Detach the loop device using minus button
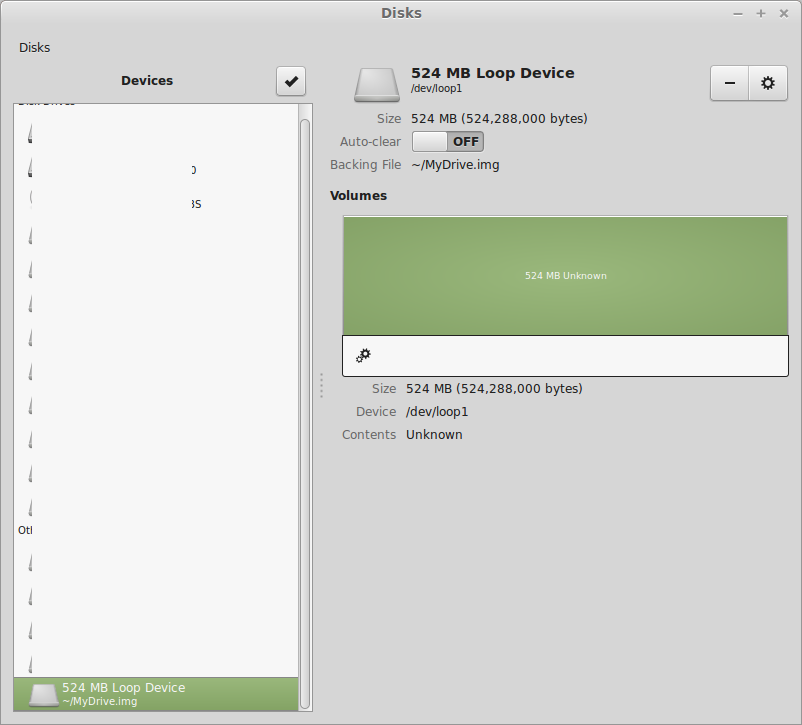Screen dimensions: 802x725 [x=729, y=84]
